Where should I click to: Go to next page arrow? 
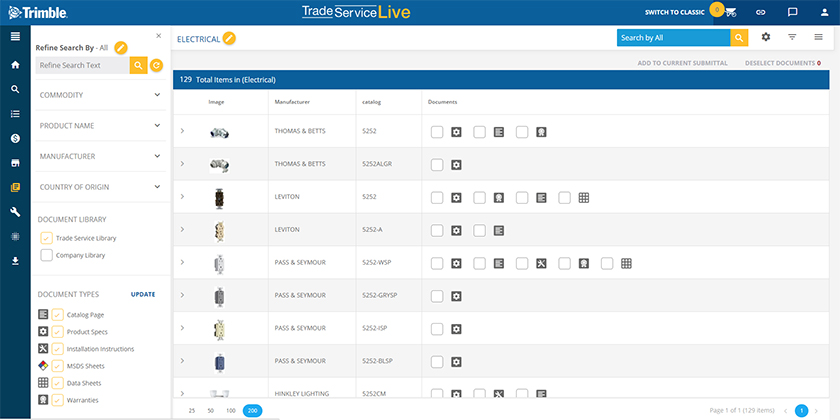point(816,411)
